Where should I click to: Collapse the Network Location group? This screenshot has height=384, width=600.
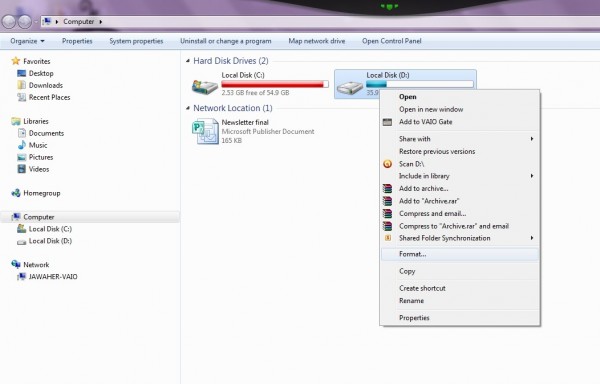(x=188, y=108)
